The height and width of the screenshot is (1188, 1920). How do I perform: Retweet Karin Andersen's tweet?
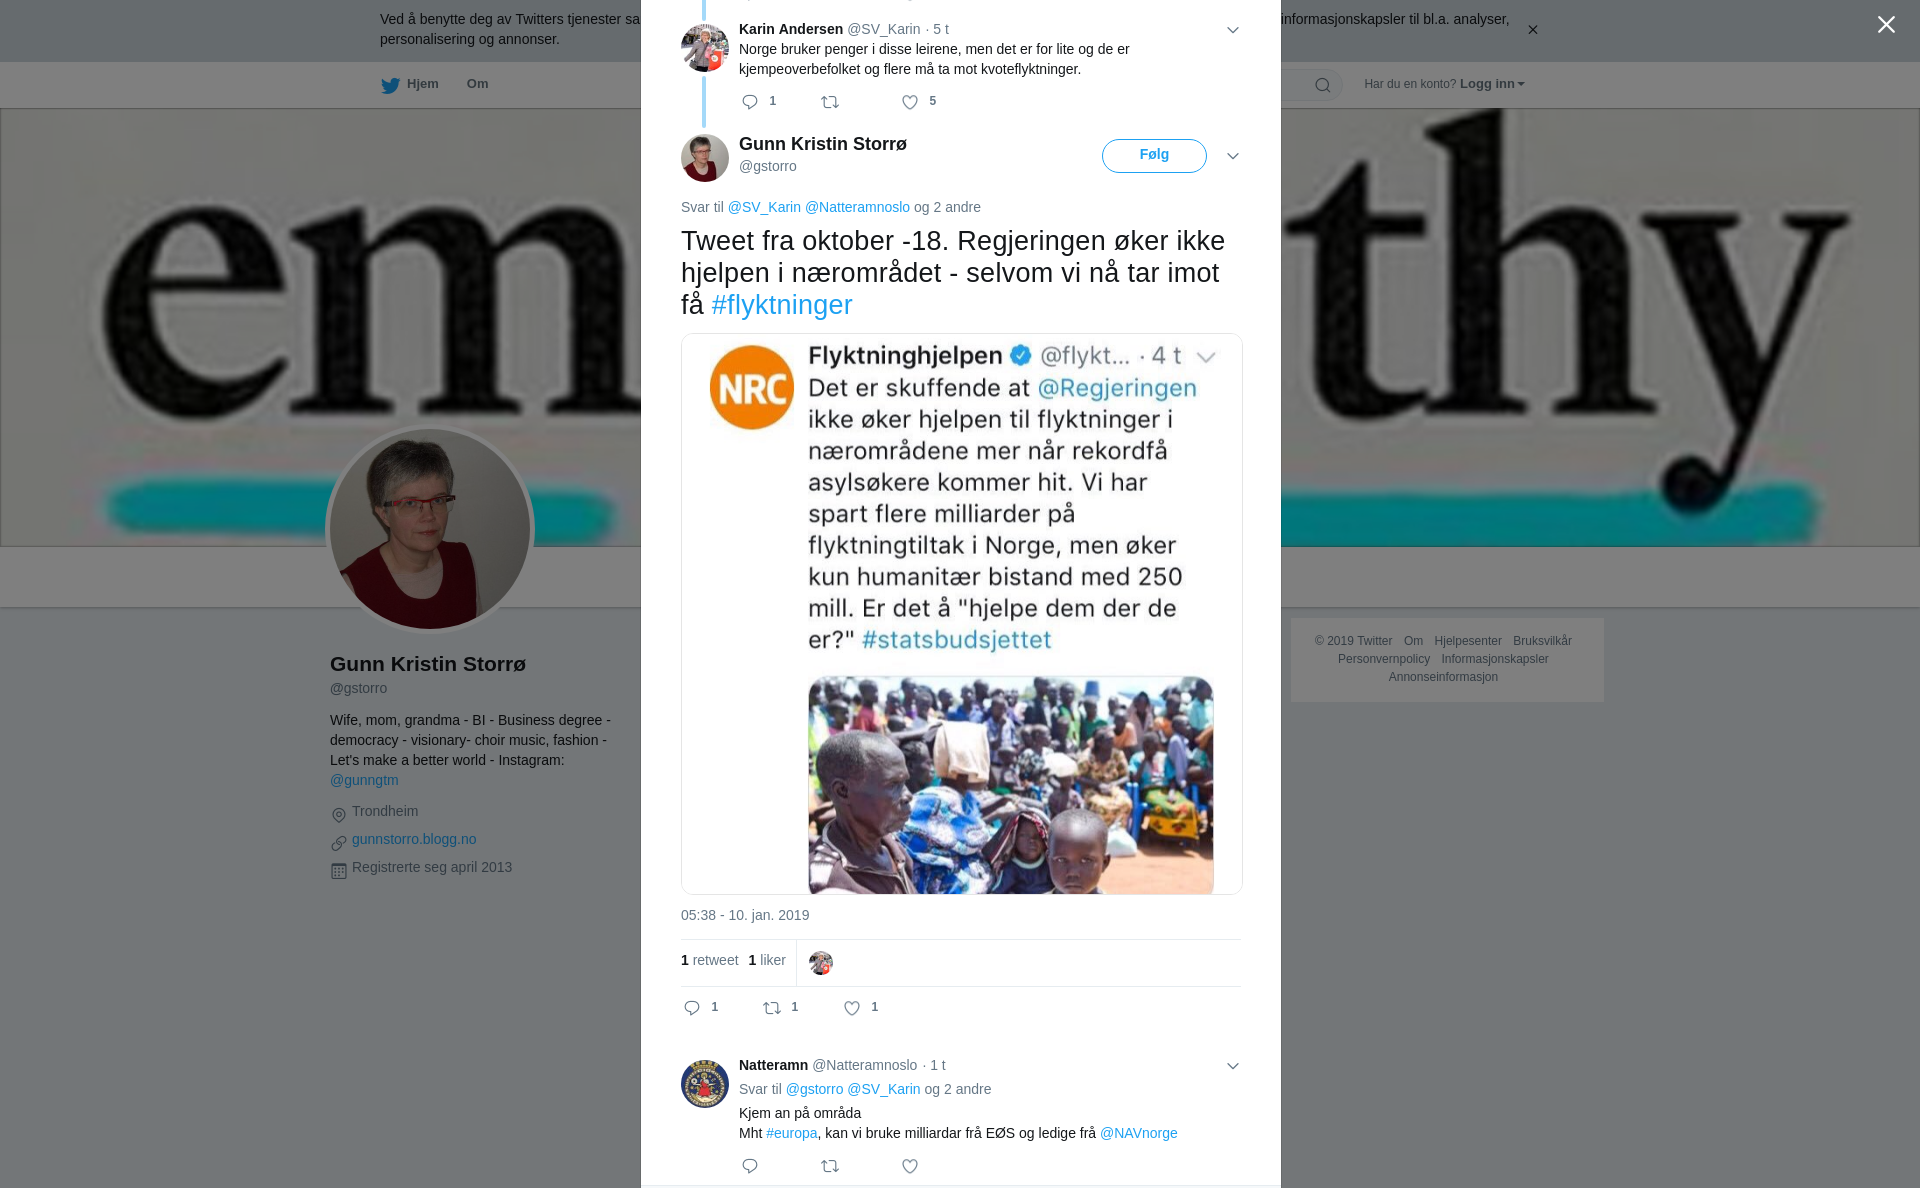point(830,102)
